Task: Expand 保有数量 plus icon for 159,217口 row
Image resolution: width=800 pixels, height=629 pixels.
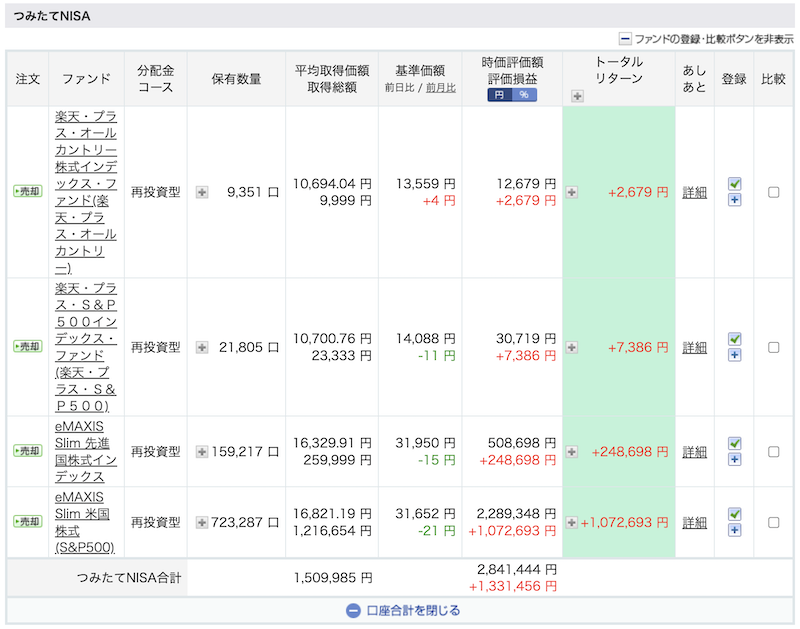Action: point(202,452)
